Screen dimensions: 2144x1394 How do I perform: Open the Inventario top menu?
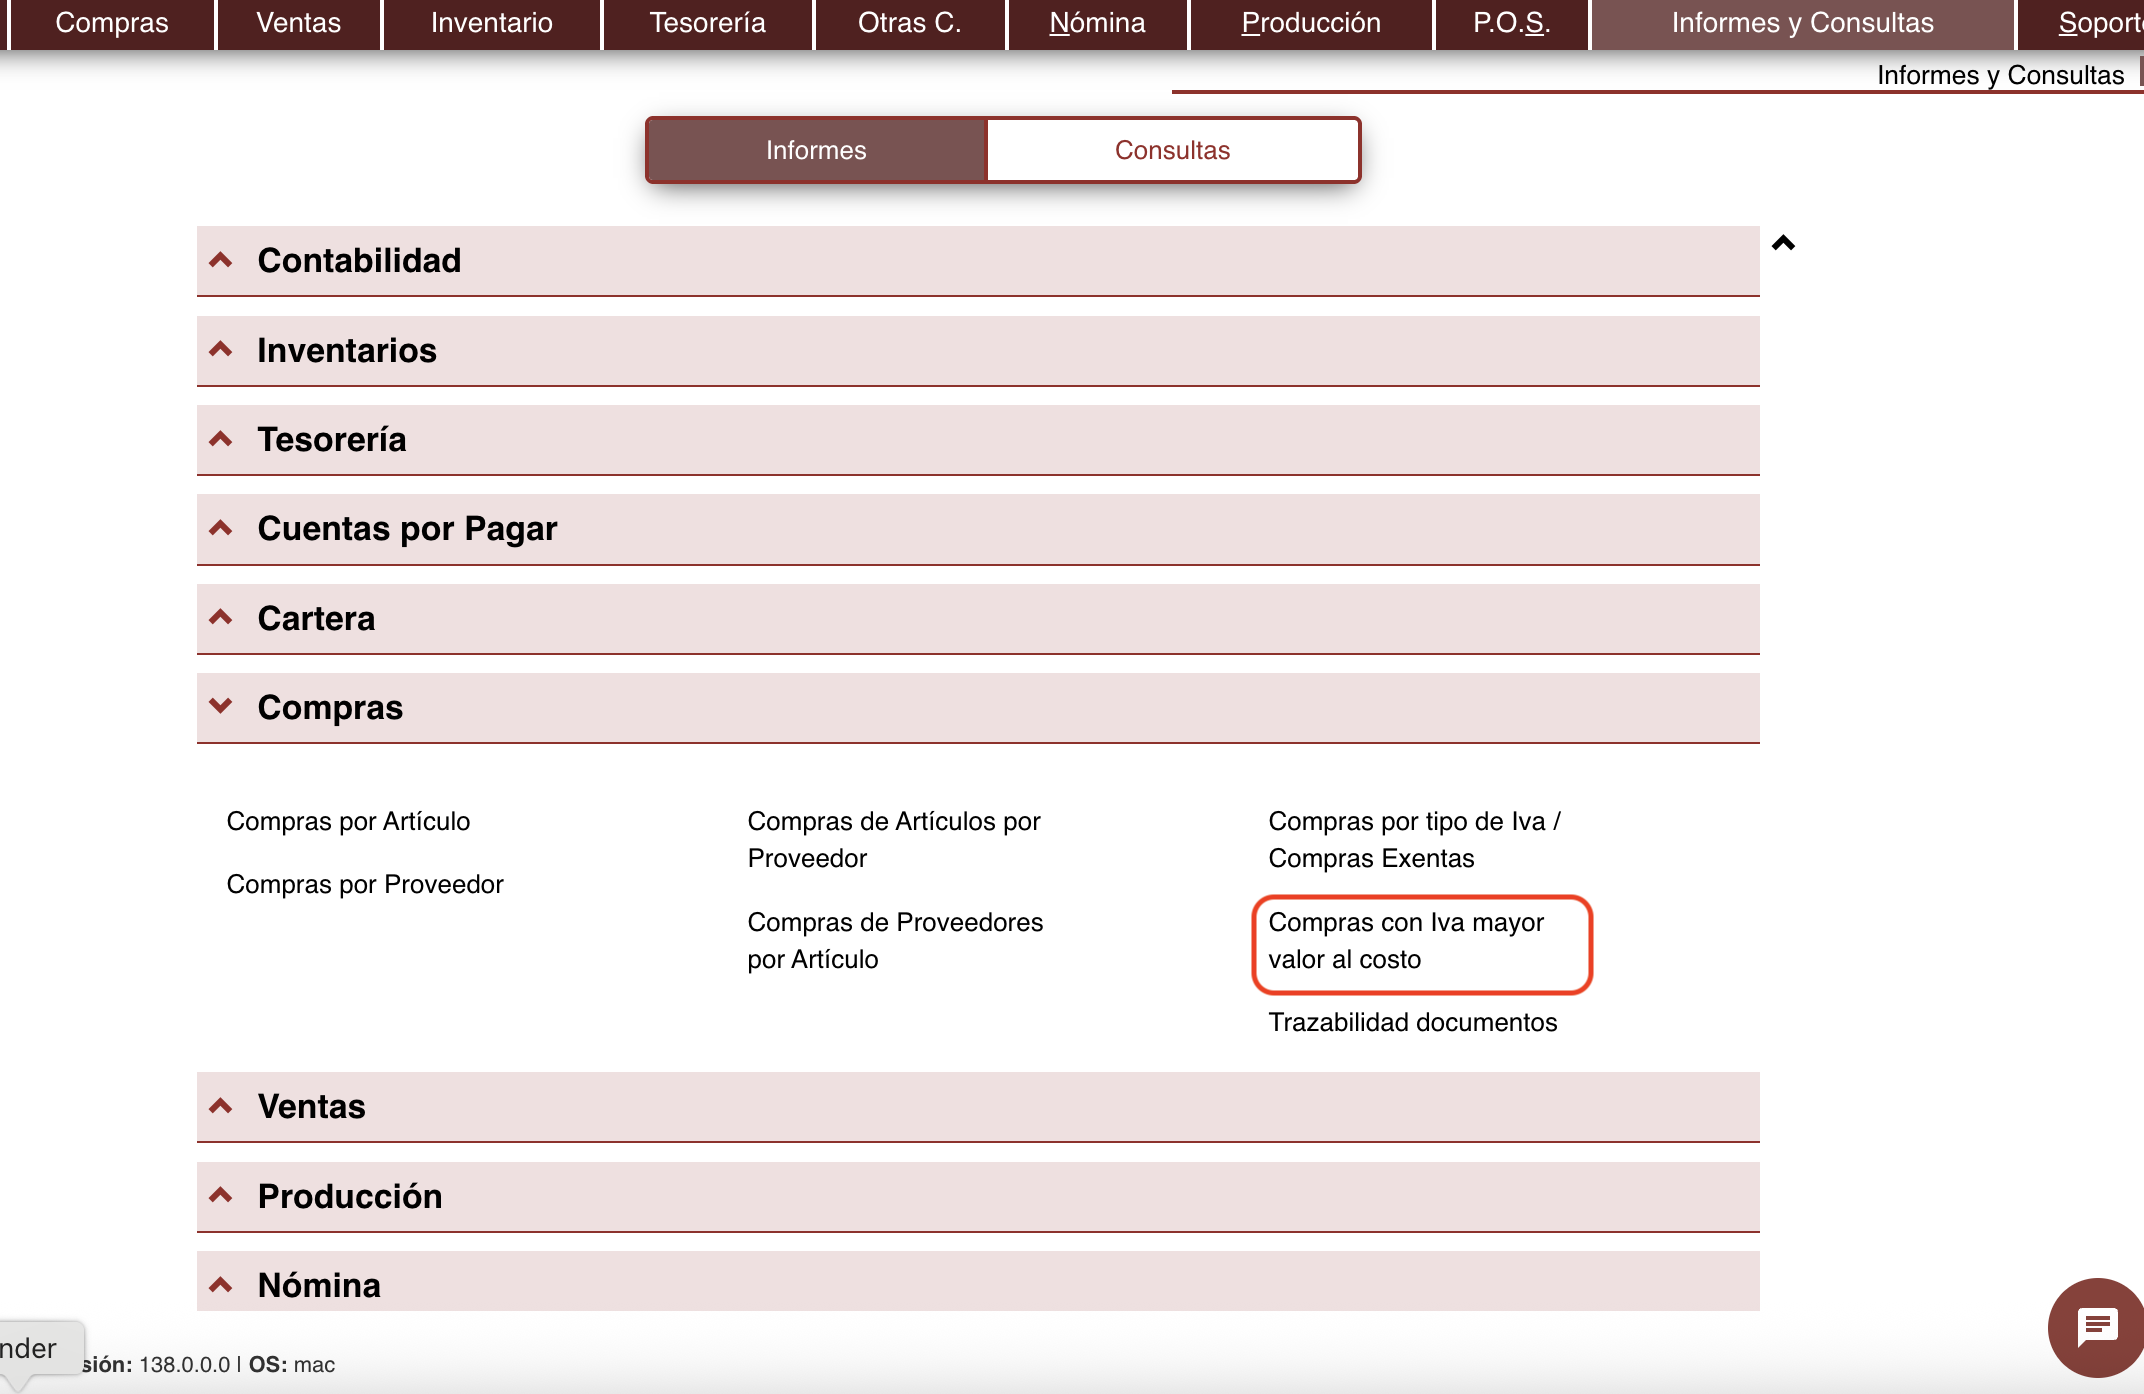coord(491,23)
